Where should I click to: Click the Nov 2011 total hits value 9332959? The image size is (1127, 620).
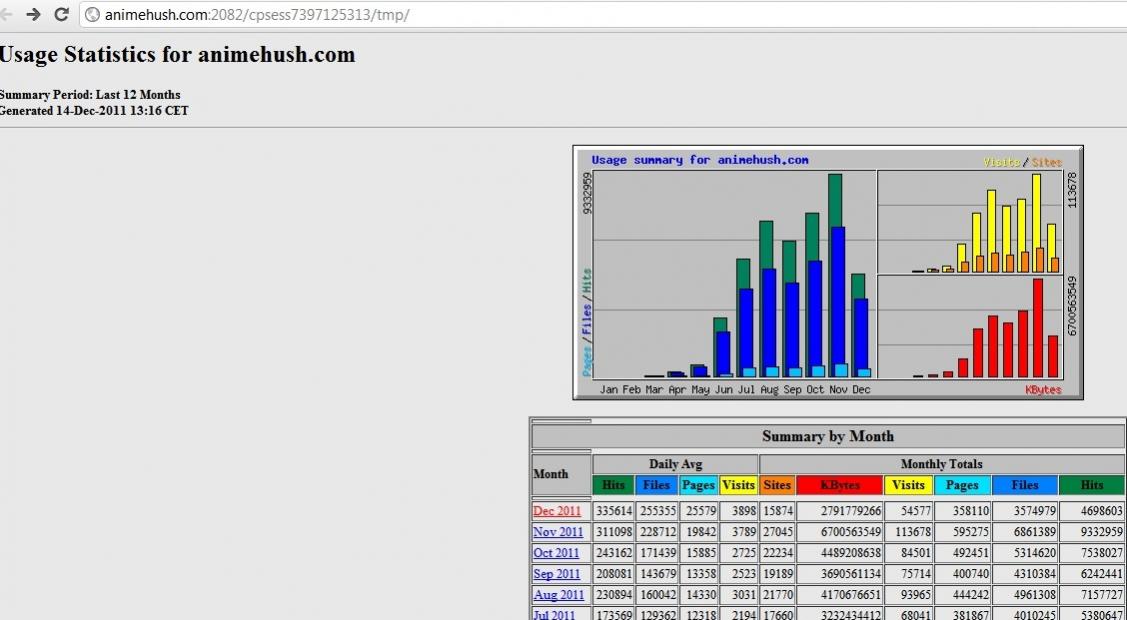[x=1101, y=532]
